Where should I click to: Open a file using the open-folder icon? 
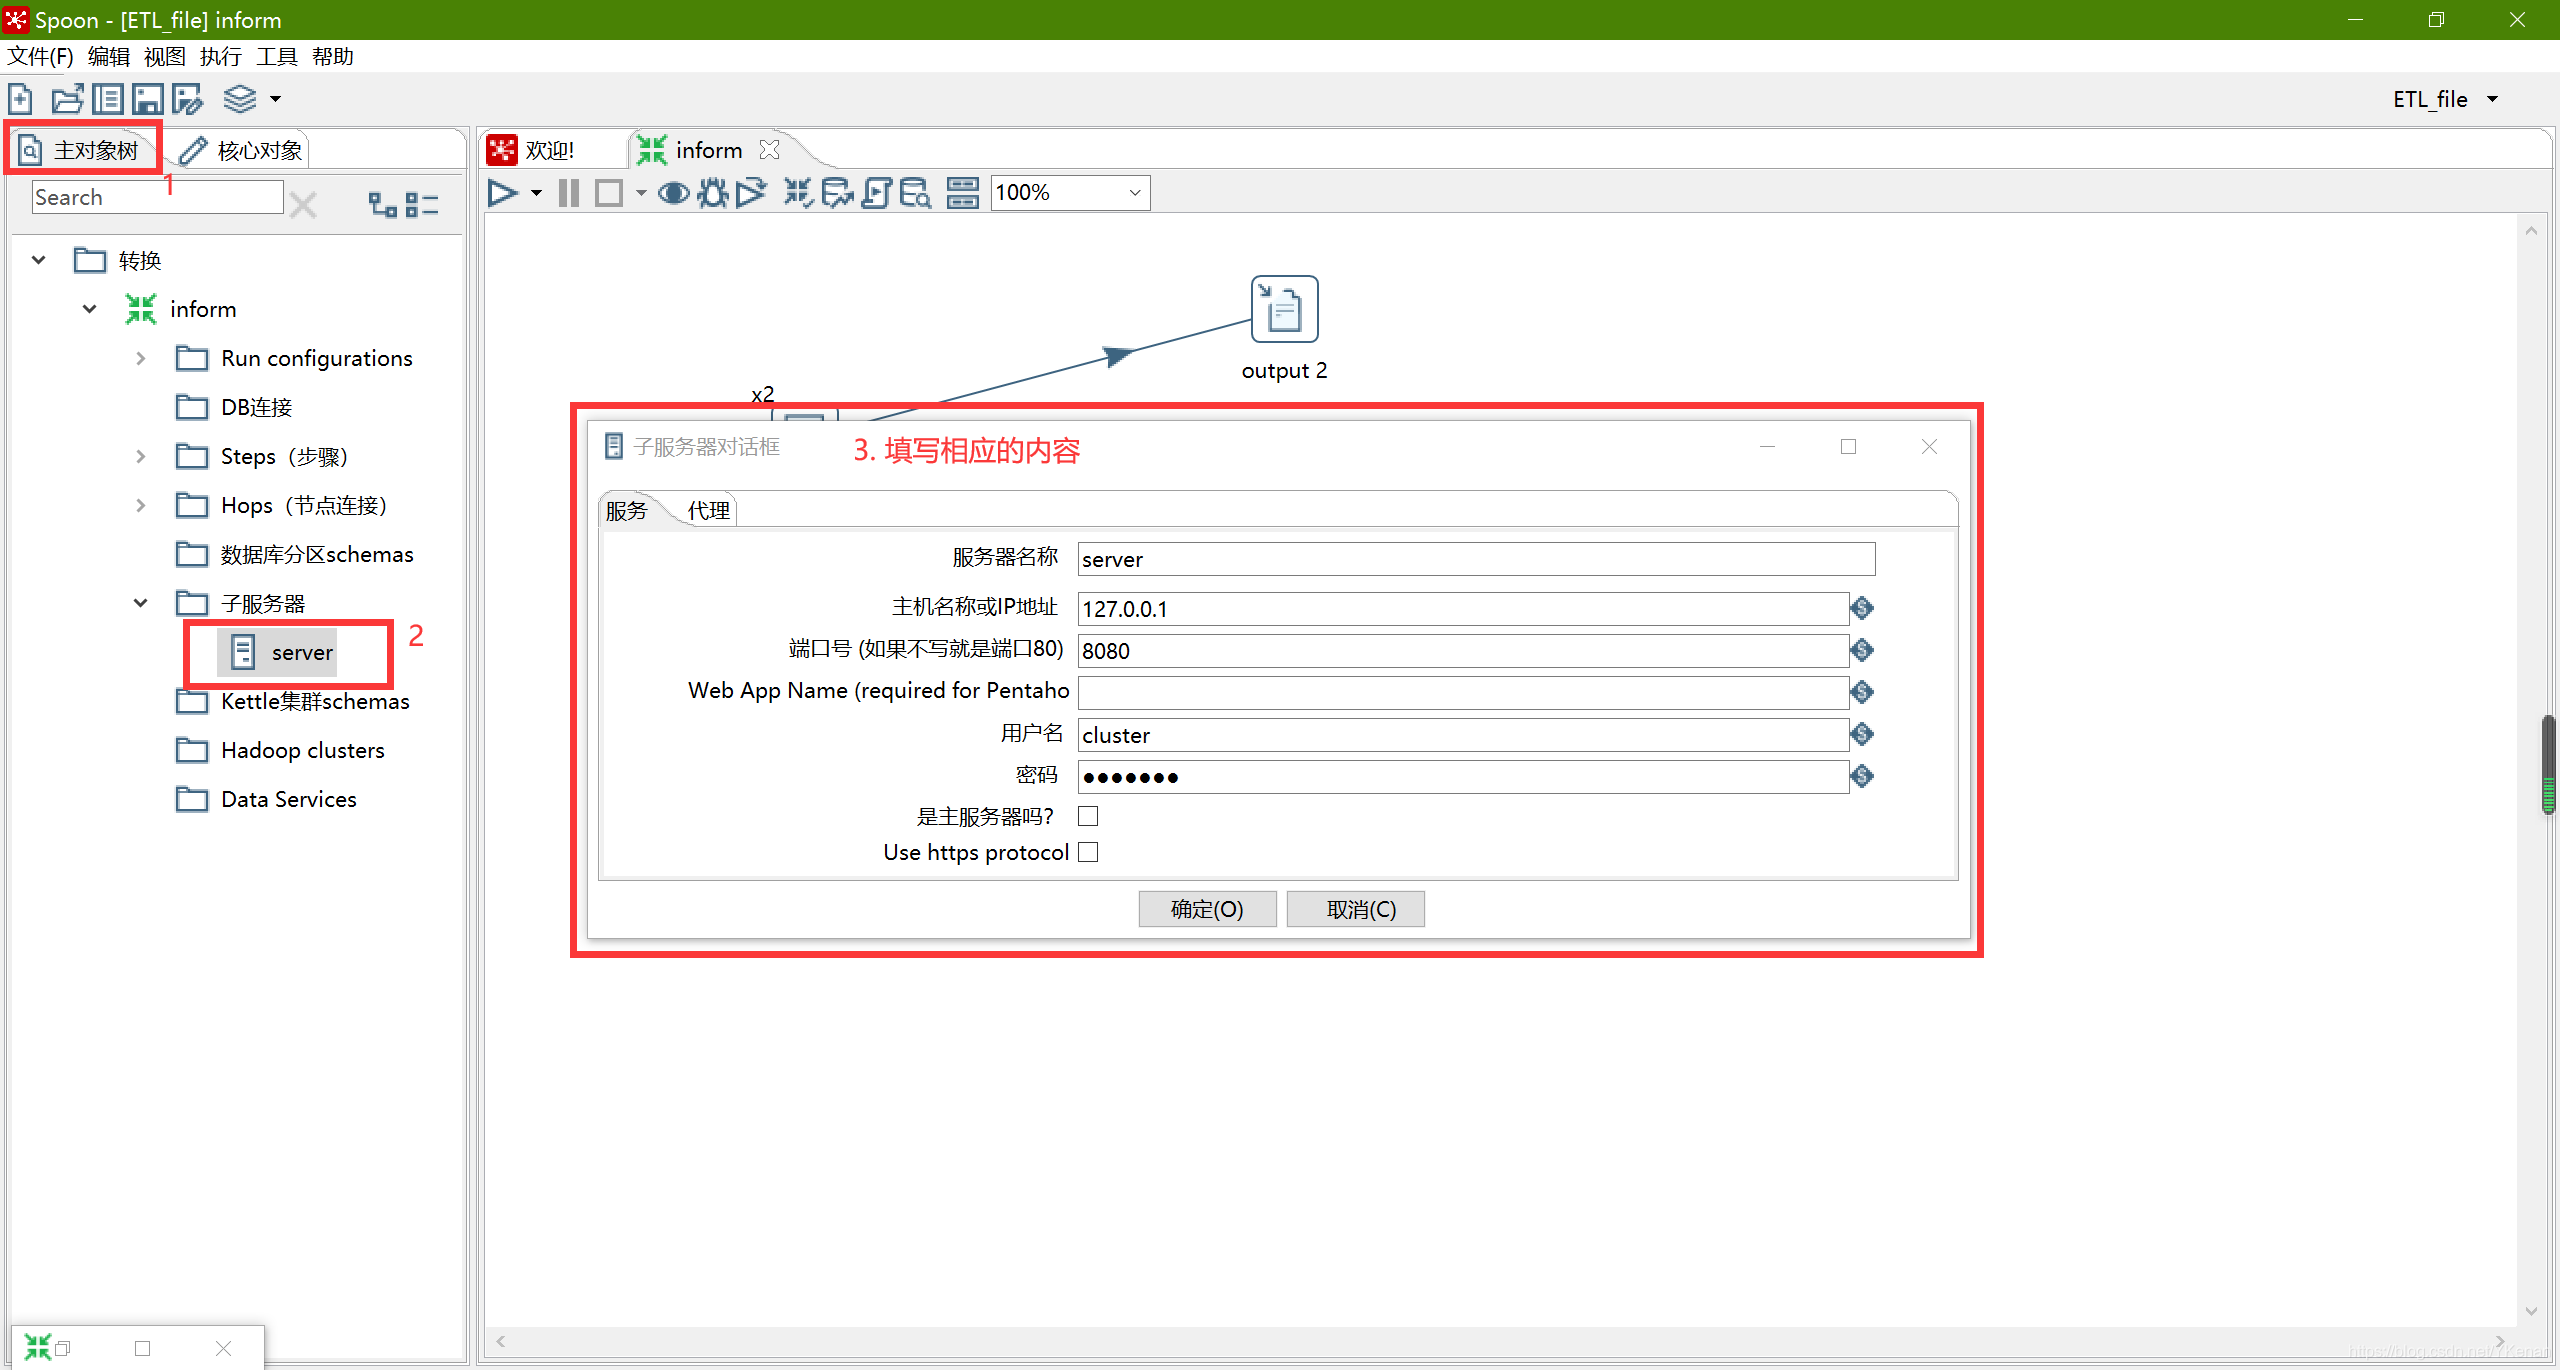click(67, 99)
